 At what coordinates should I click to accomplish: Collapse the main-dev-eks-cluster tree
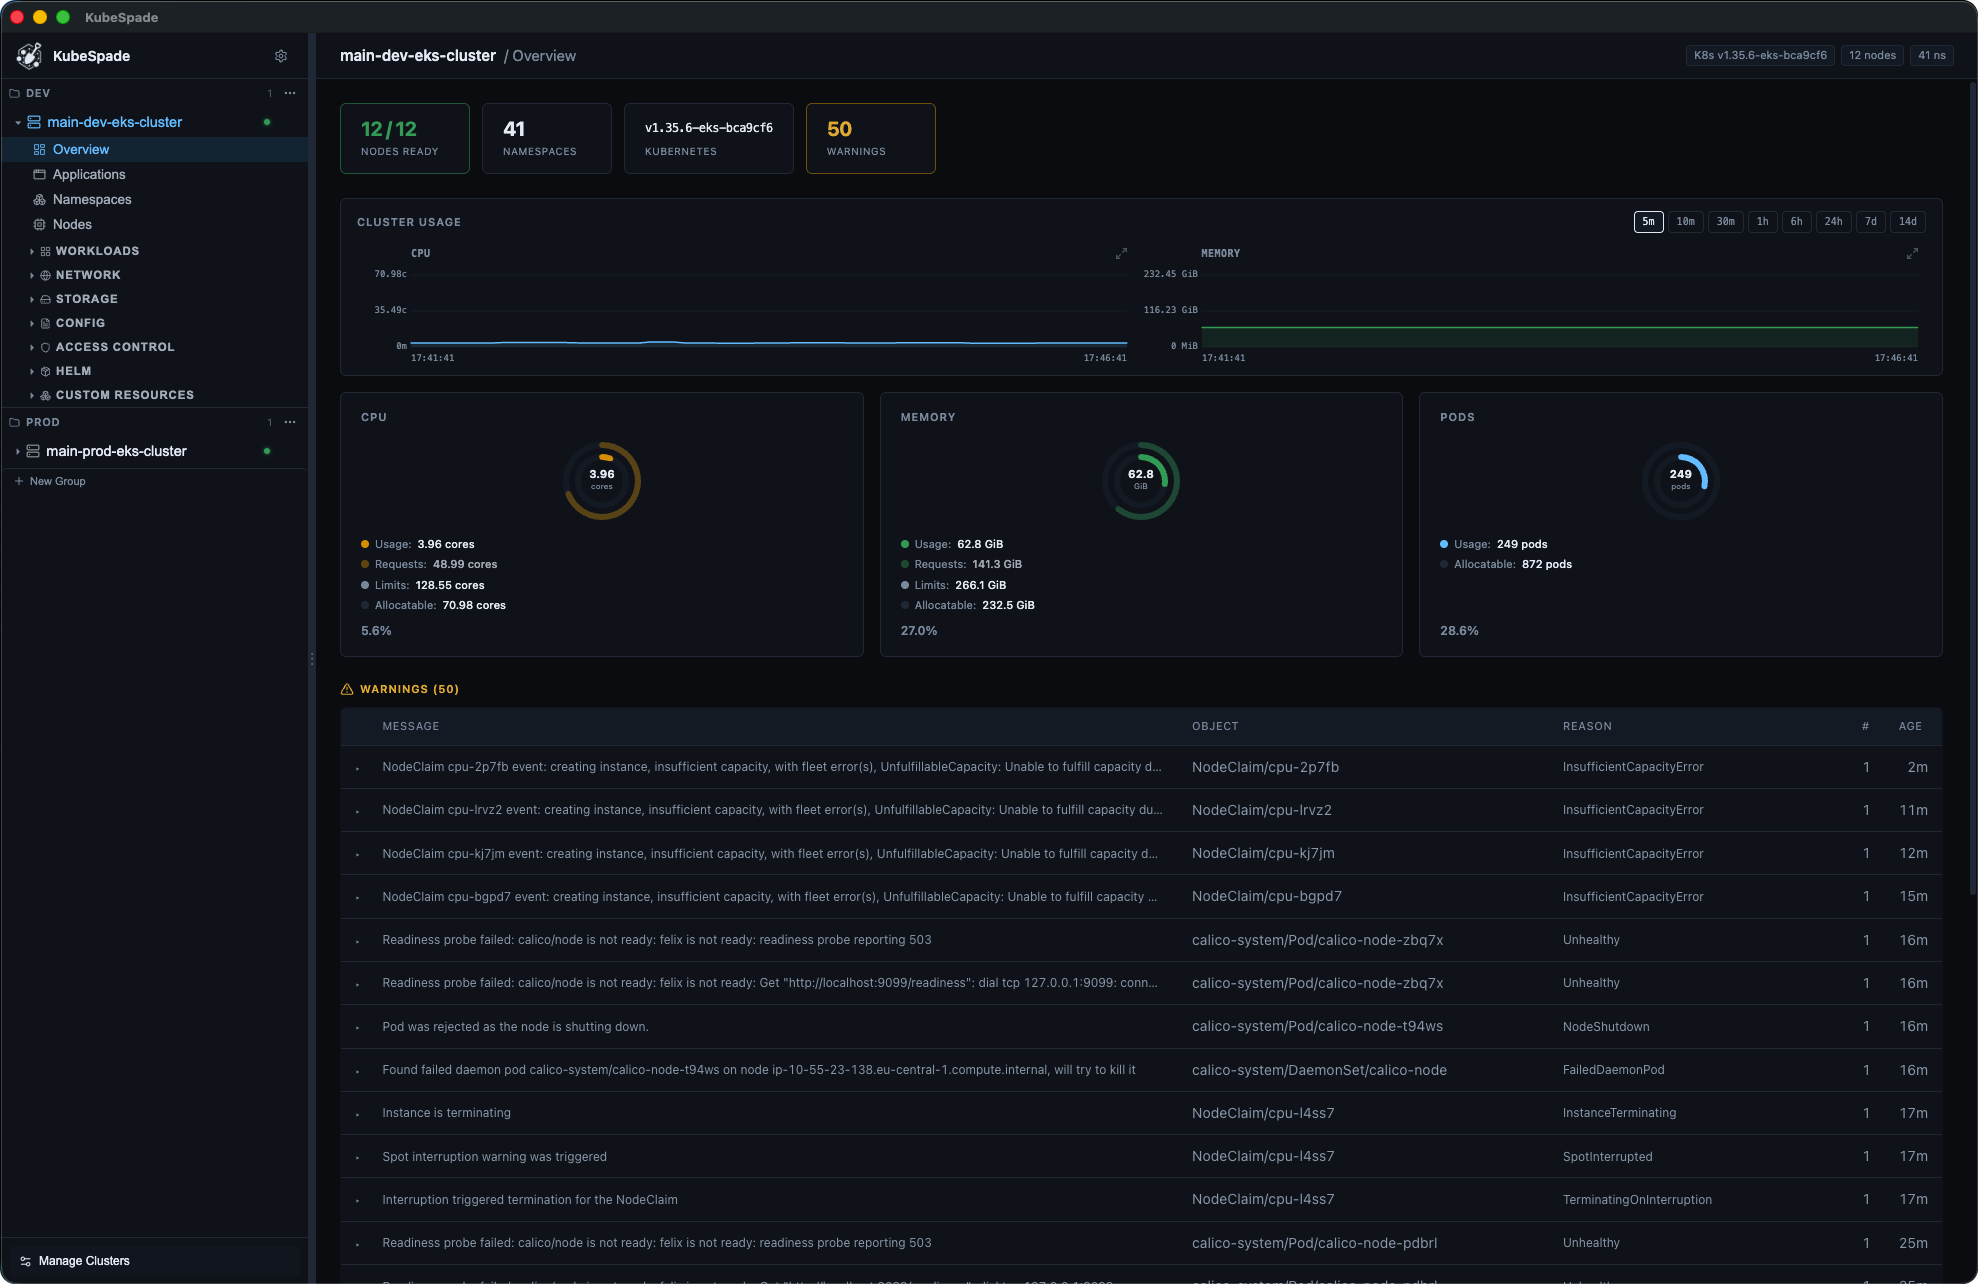pyautogui.click(x=18, y=122)
